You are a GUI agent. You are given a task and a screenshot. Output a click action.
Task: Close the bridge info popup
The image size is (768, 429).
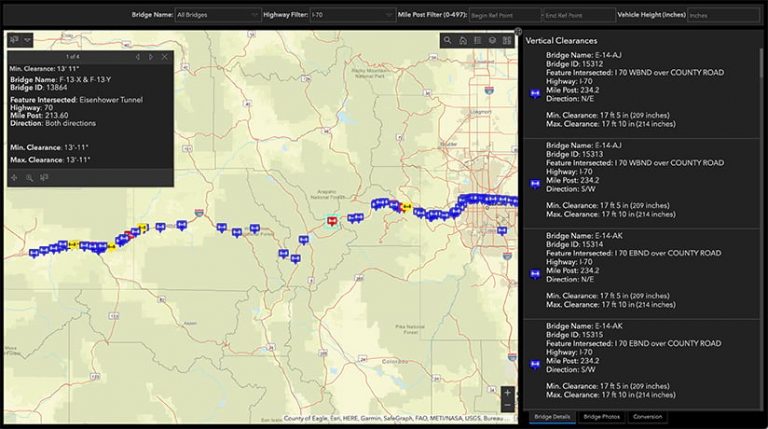click(x=165, y=57)
